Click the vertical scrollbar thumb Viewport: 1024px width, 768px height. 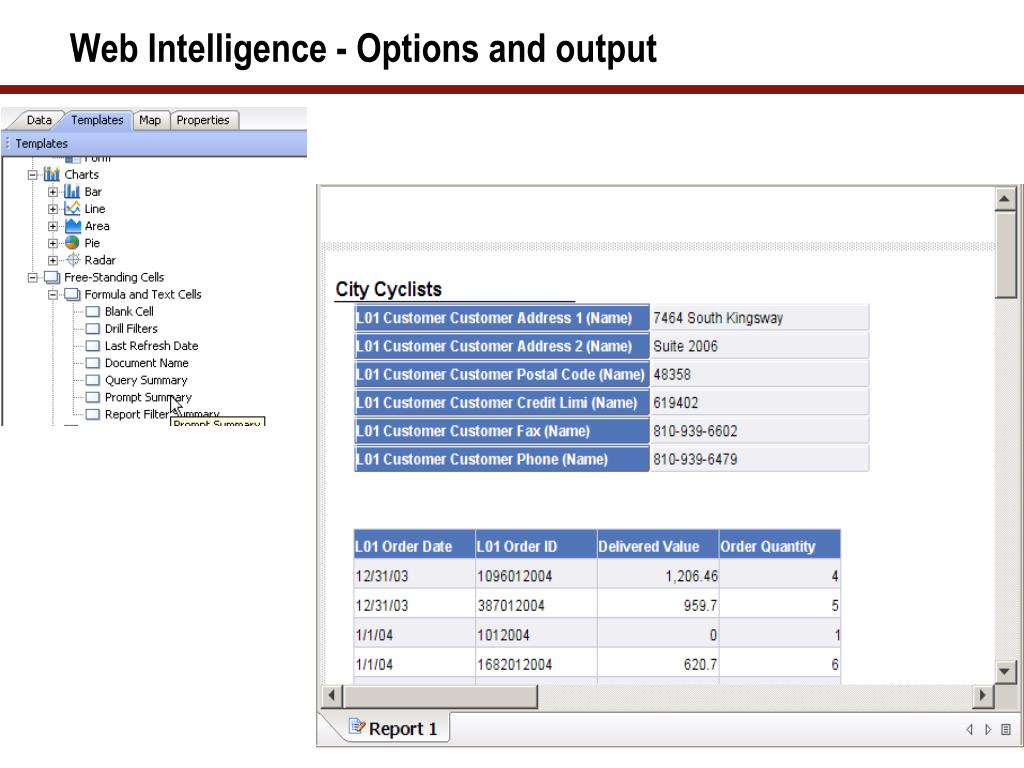tap(1004, 255)
